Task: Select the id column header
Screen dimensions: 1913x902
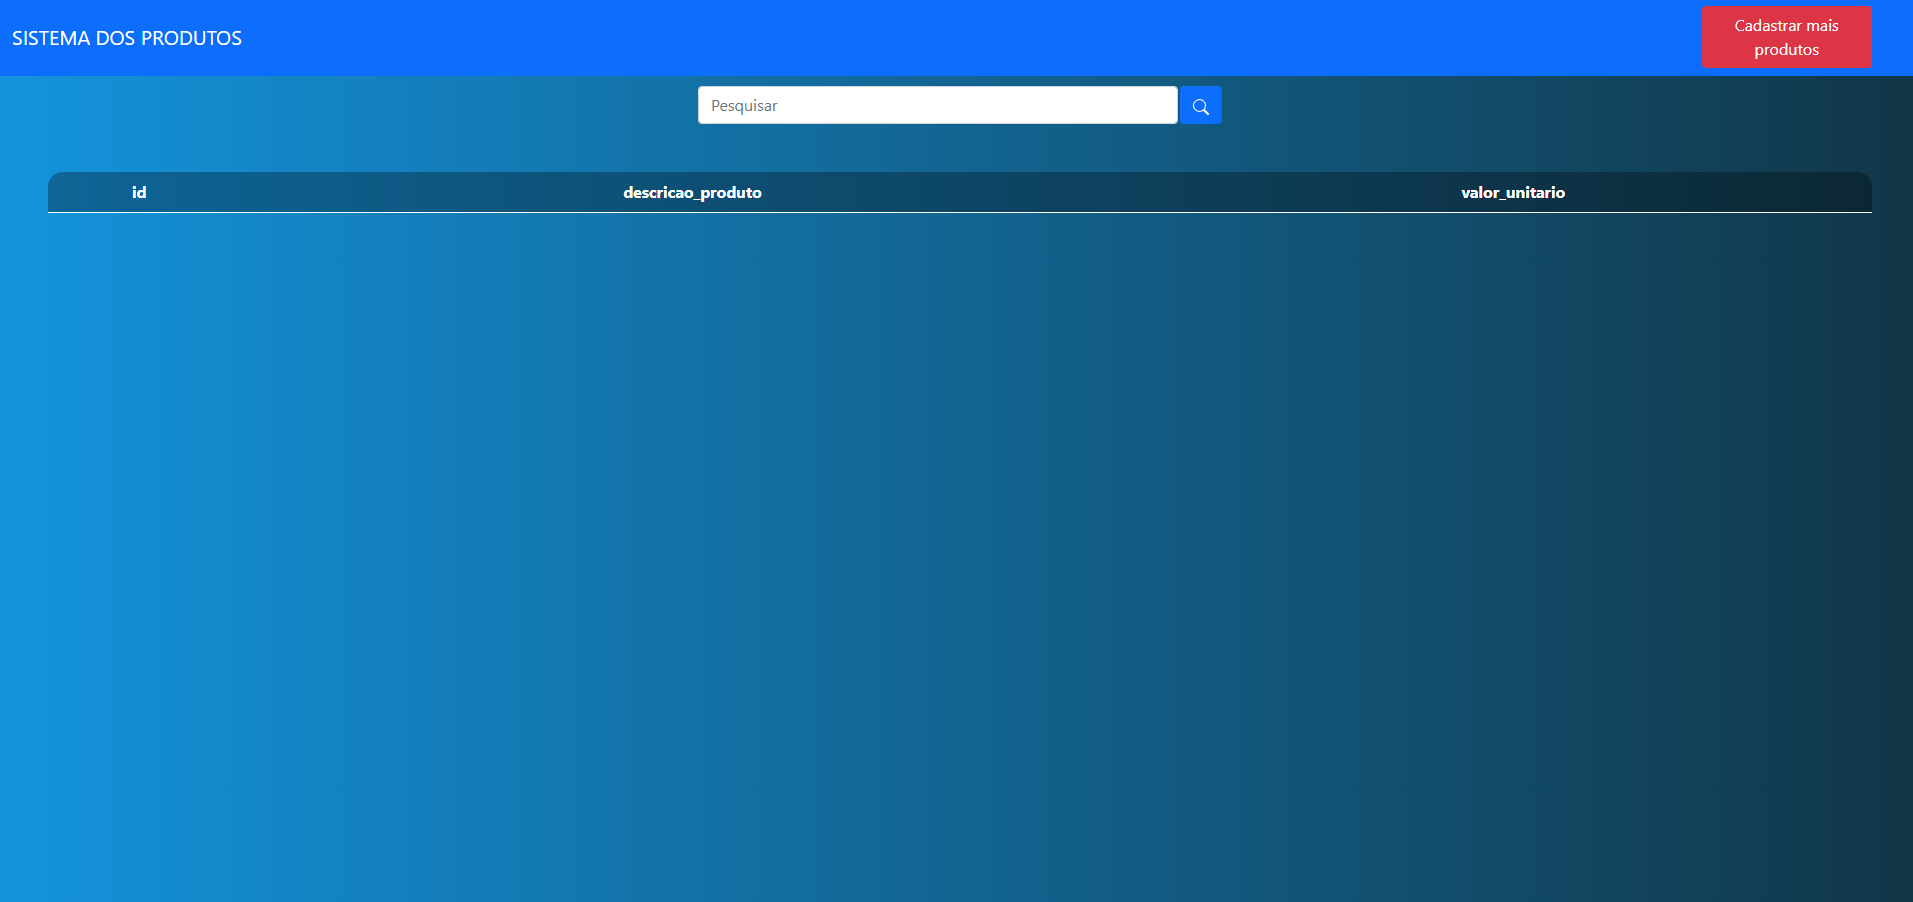Action: tap(139, 192)
